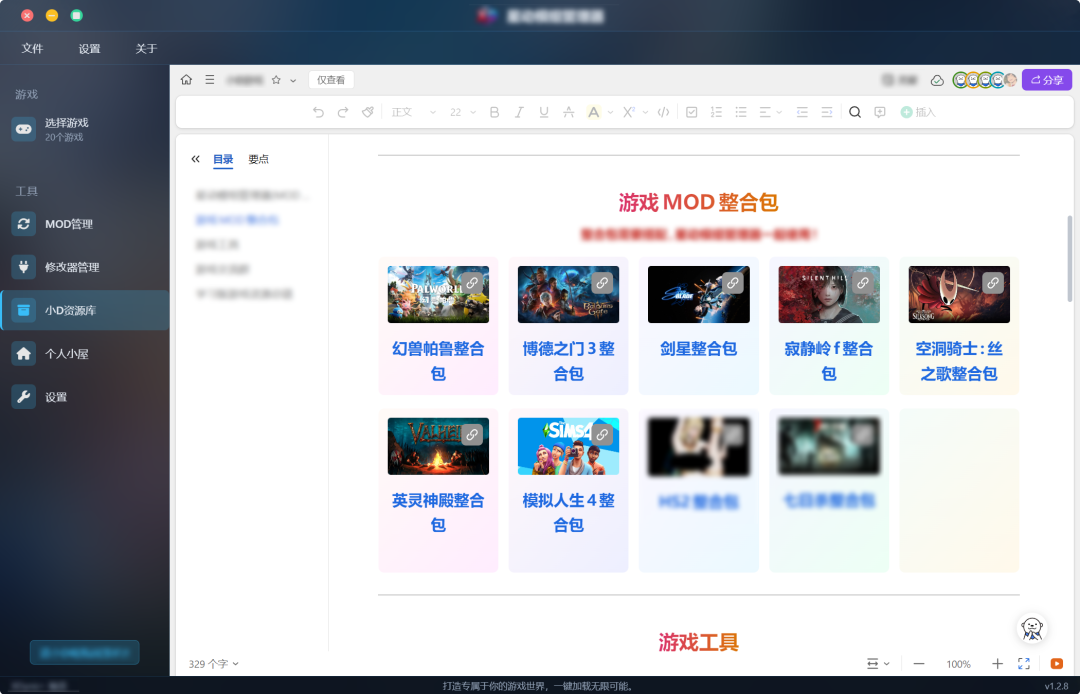This screenshot has height=694, width=1080.
Task: Click the zoom out minus button
Action: pyautogui.click(x=919, y=664)
